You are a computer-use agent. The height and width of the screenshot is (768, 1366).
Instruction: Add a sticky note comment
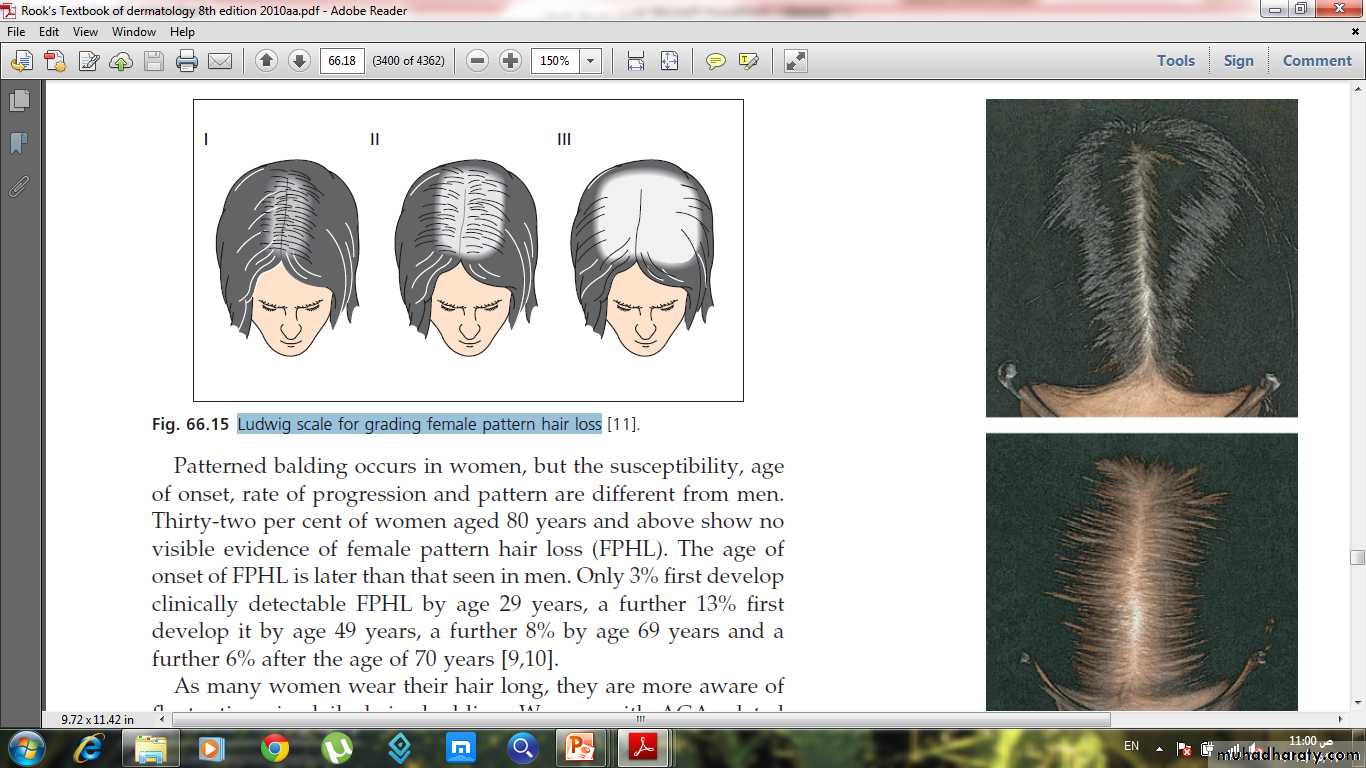[x=716, y=61]
